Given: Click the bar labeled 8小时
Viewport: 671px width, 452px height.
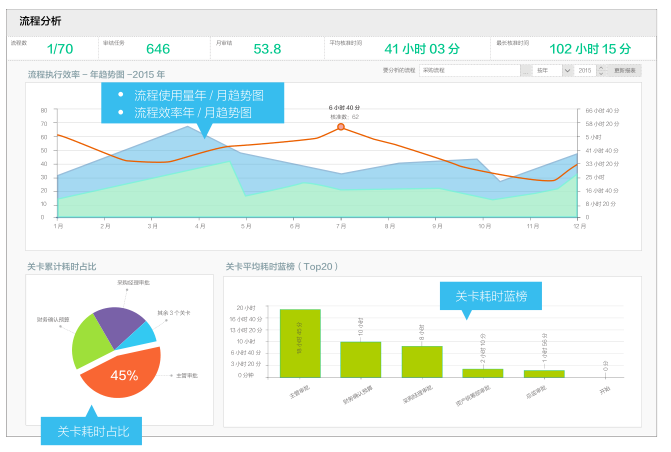Looking at the screenshot, I should (x=422, y=362).
